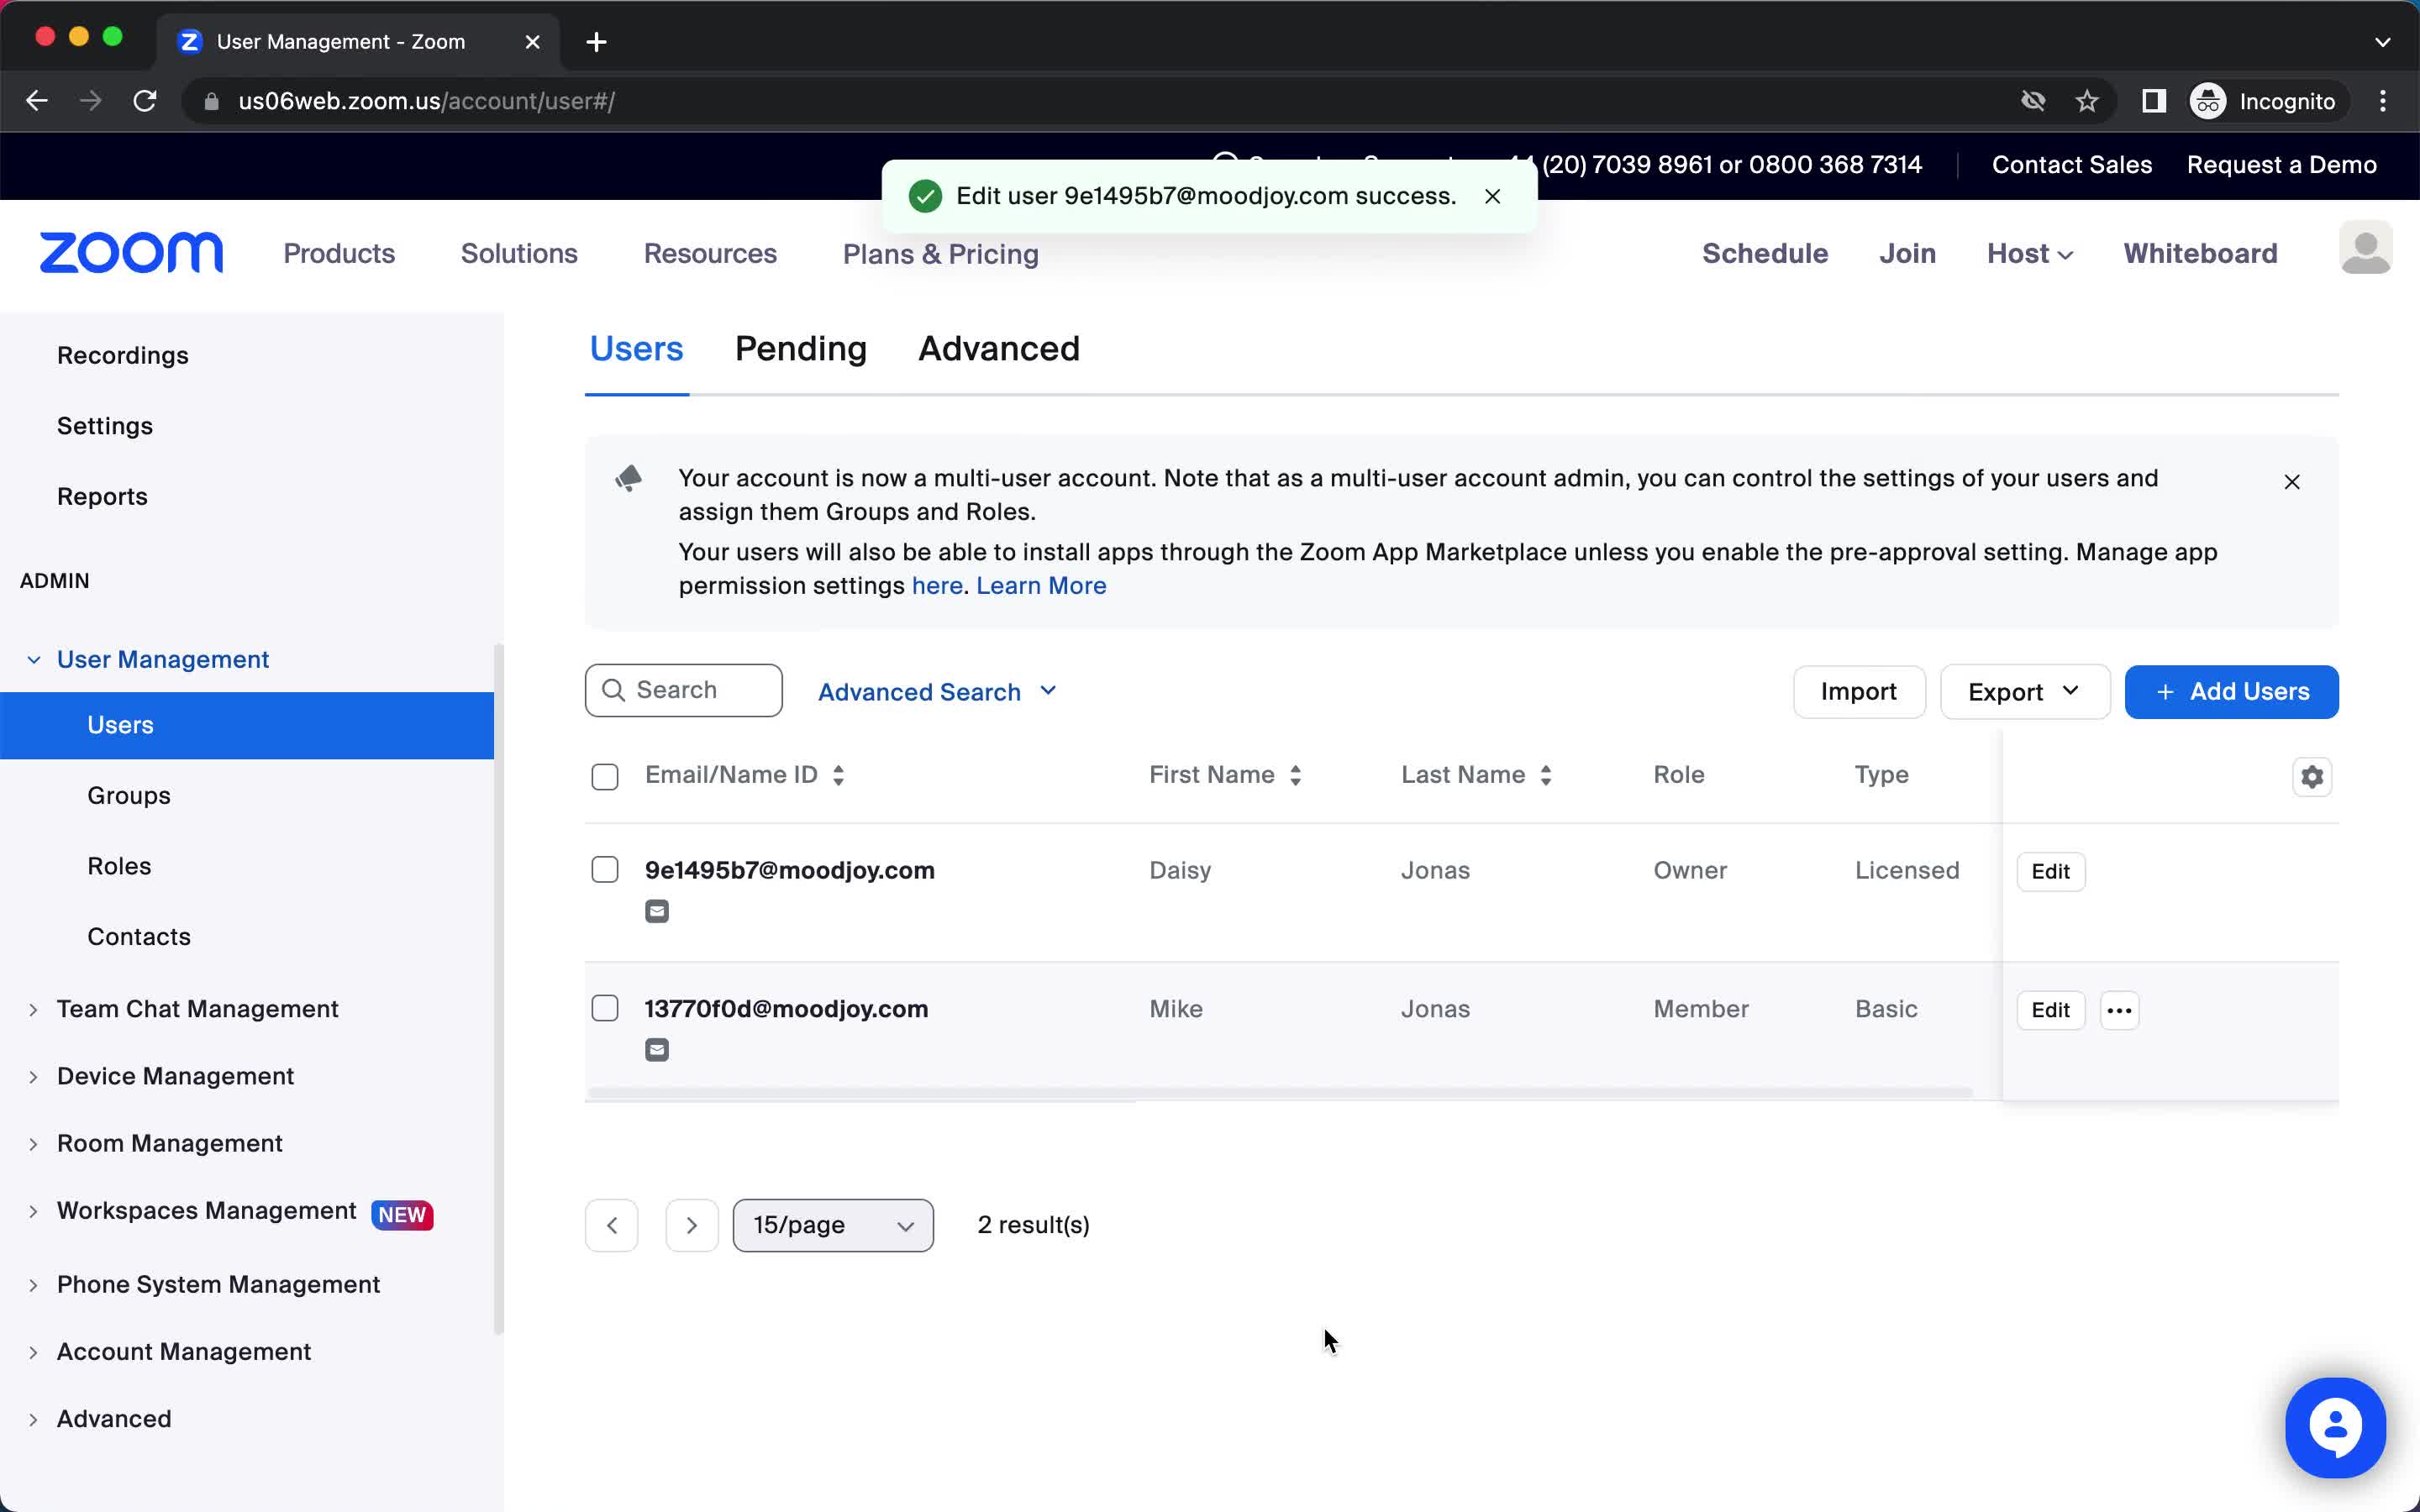Open Products menu

(339, 254)
